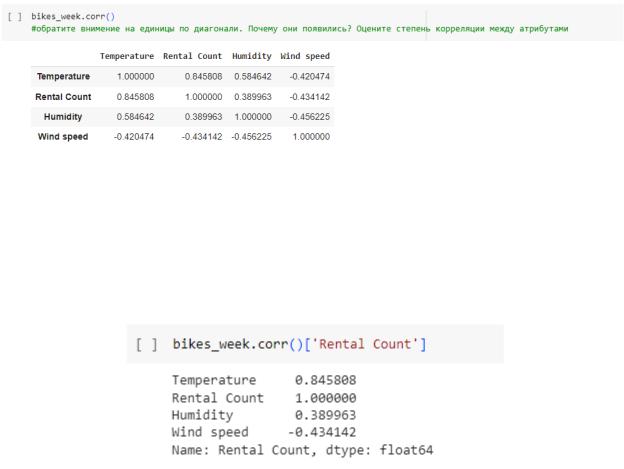Click Rental Count row value 0.845808

135,97
